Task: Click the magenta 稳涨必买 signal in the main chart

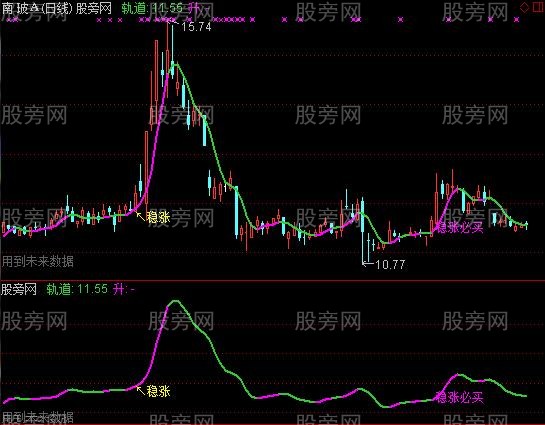Action: (459, 228)
